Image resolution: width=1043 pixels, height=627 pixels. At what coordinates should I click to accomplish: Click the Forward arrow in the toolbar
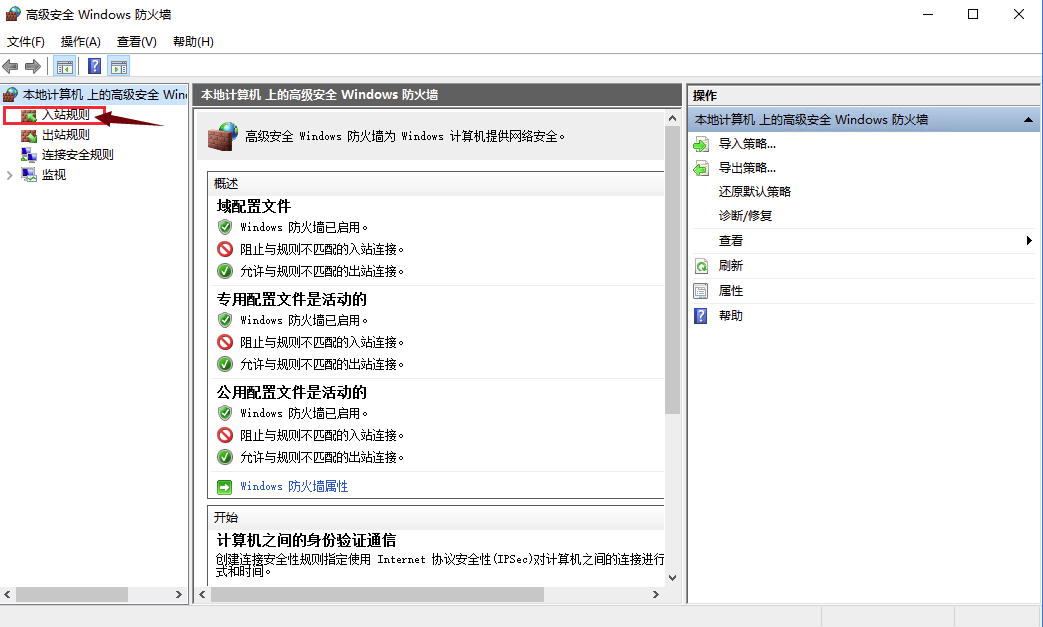32,66
